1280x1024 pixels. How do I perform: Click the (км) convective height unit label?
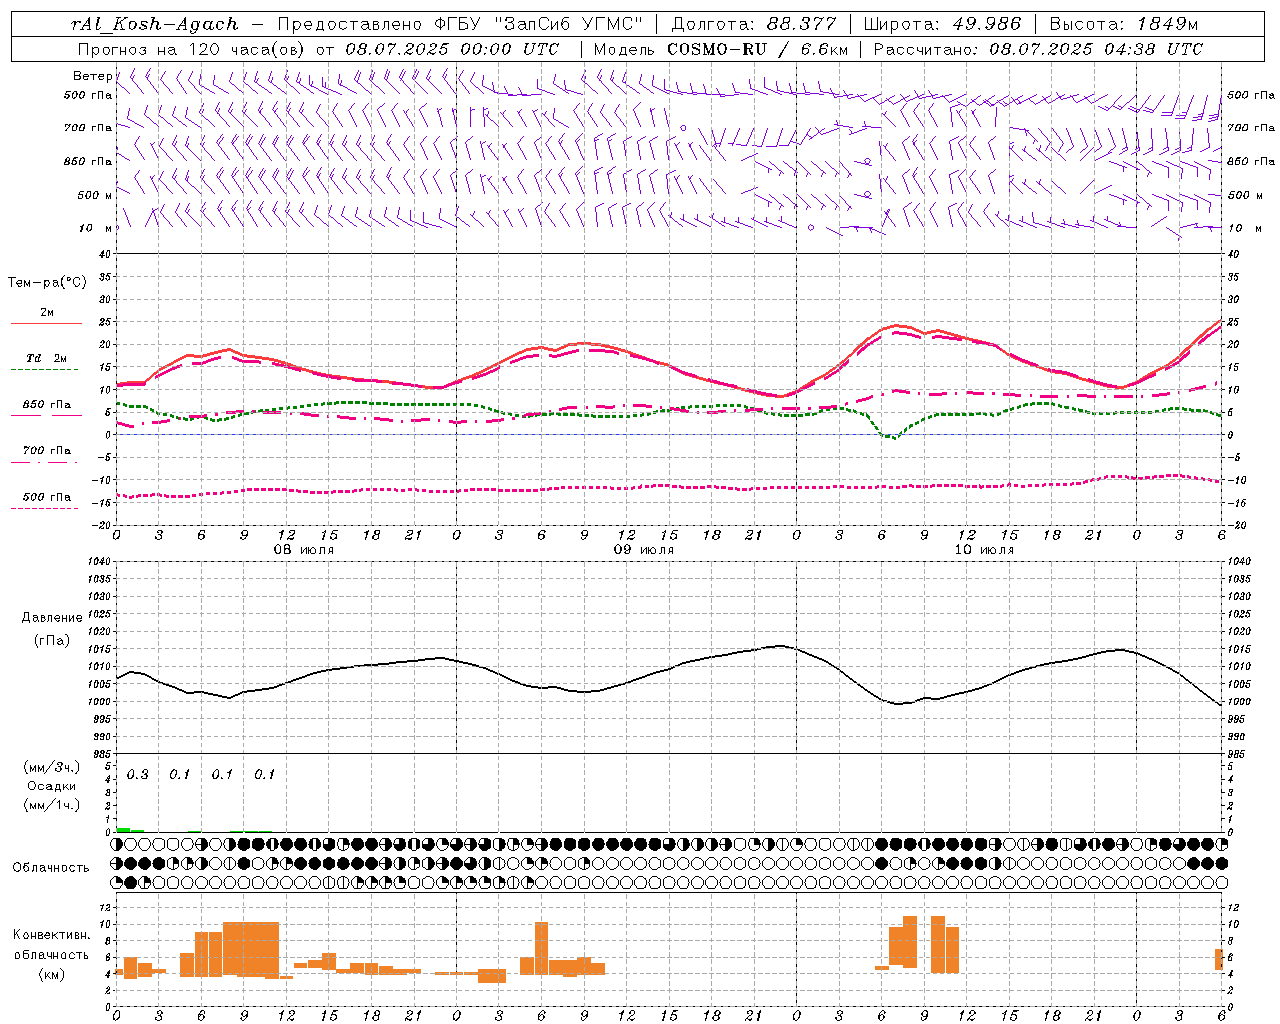(x=51, y=974)
